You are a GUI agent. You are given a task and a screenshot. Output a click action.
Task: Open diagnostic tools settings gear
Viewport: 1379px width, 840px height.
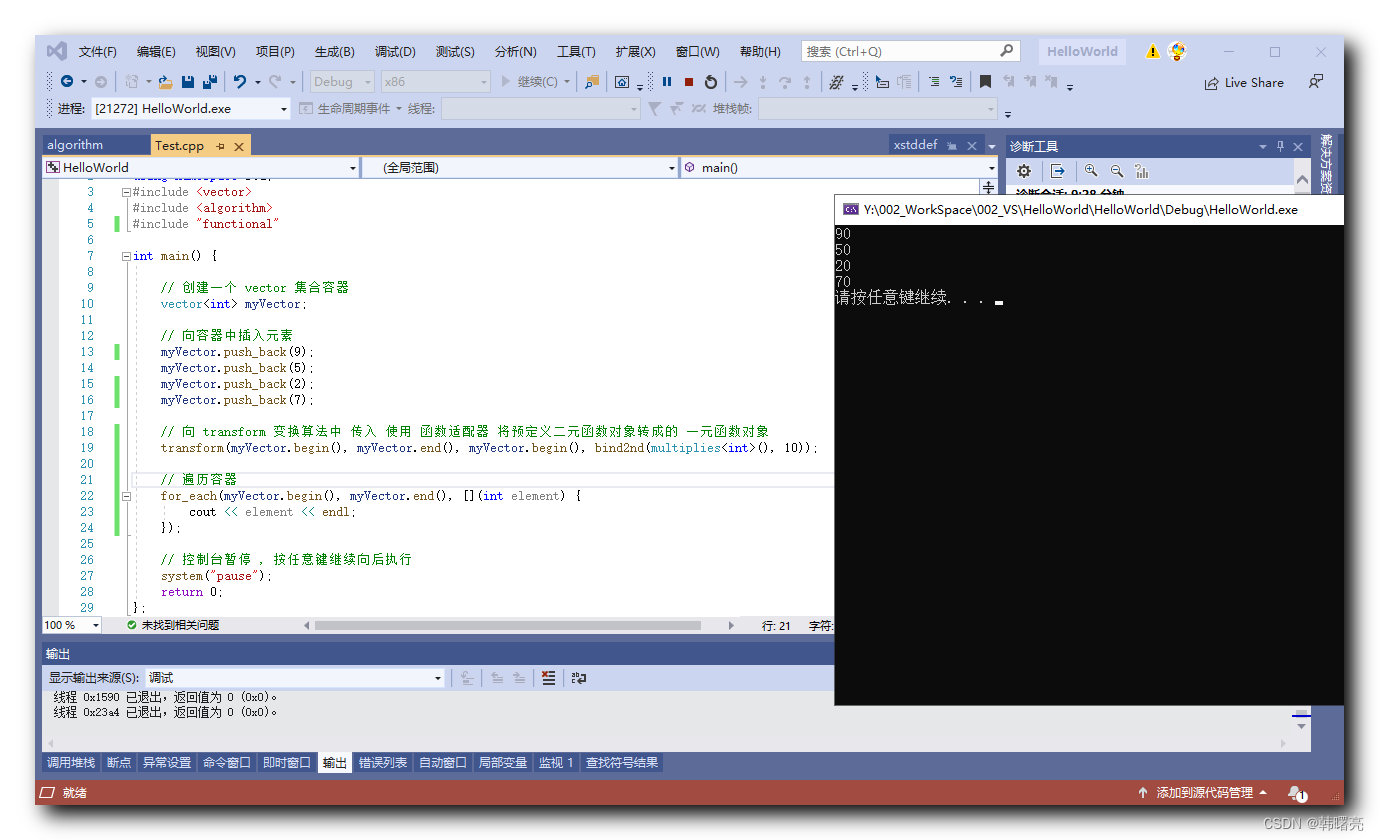pos(1024,172)
